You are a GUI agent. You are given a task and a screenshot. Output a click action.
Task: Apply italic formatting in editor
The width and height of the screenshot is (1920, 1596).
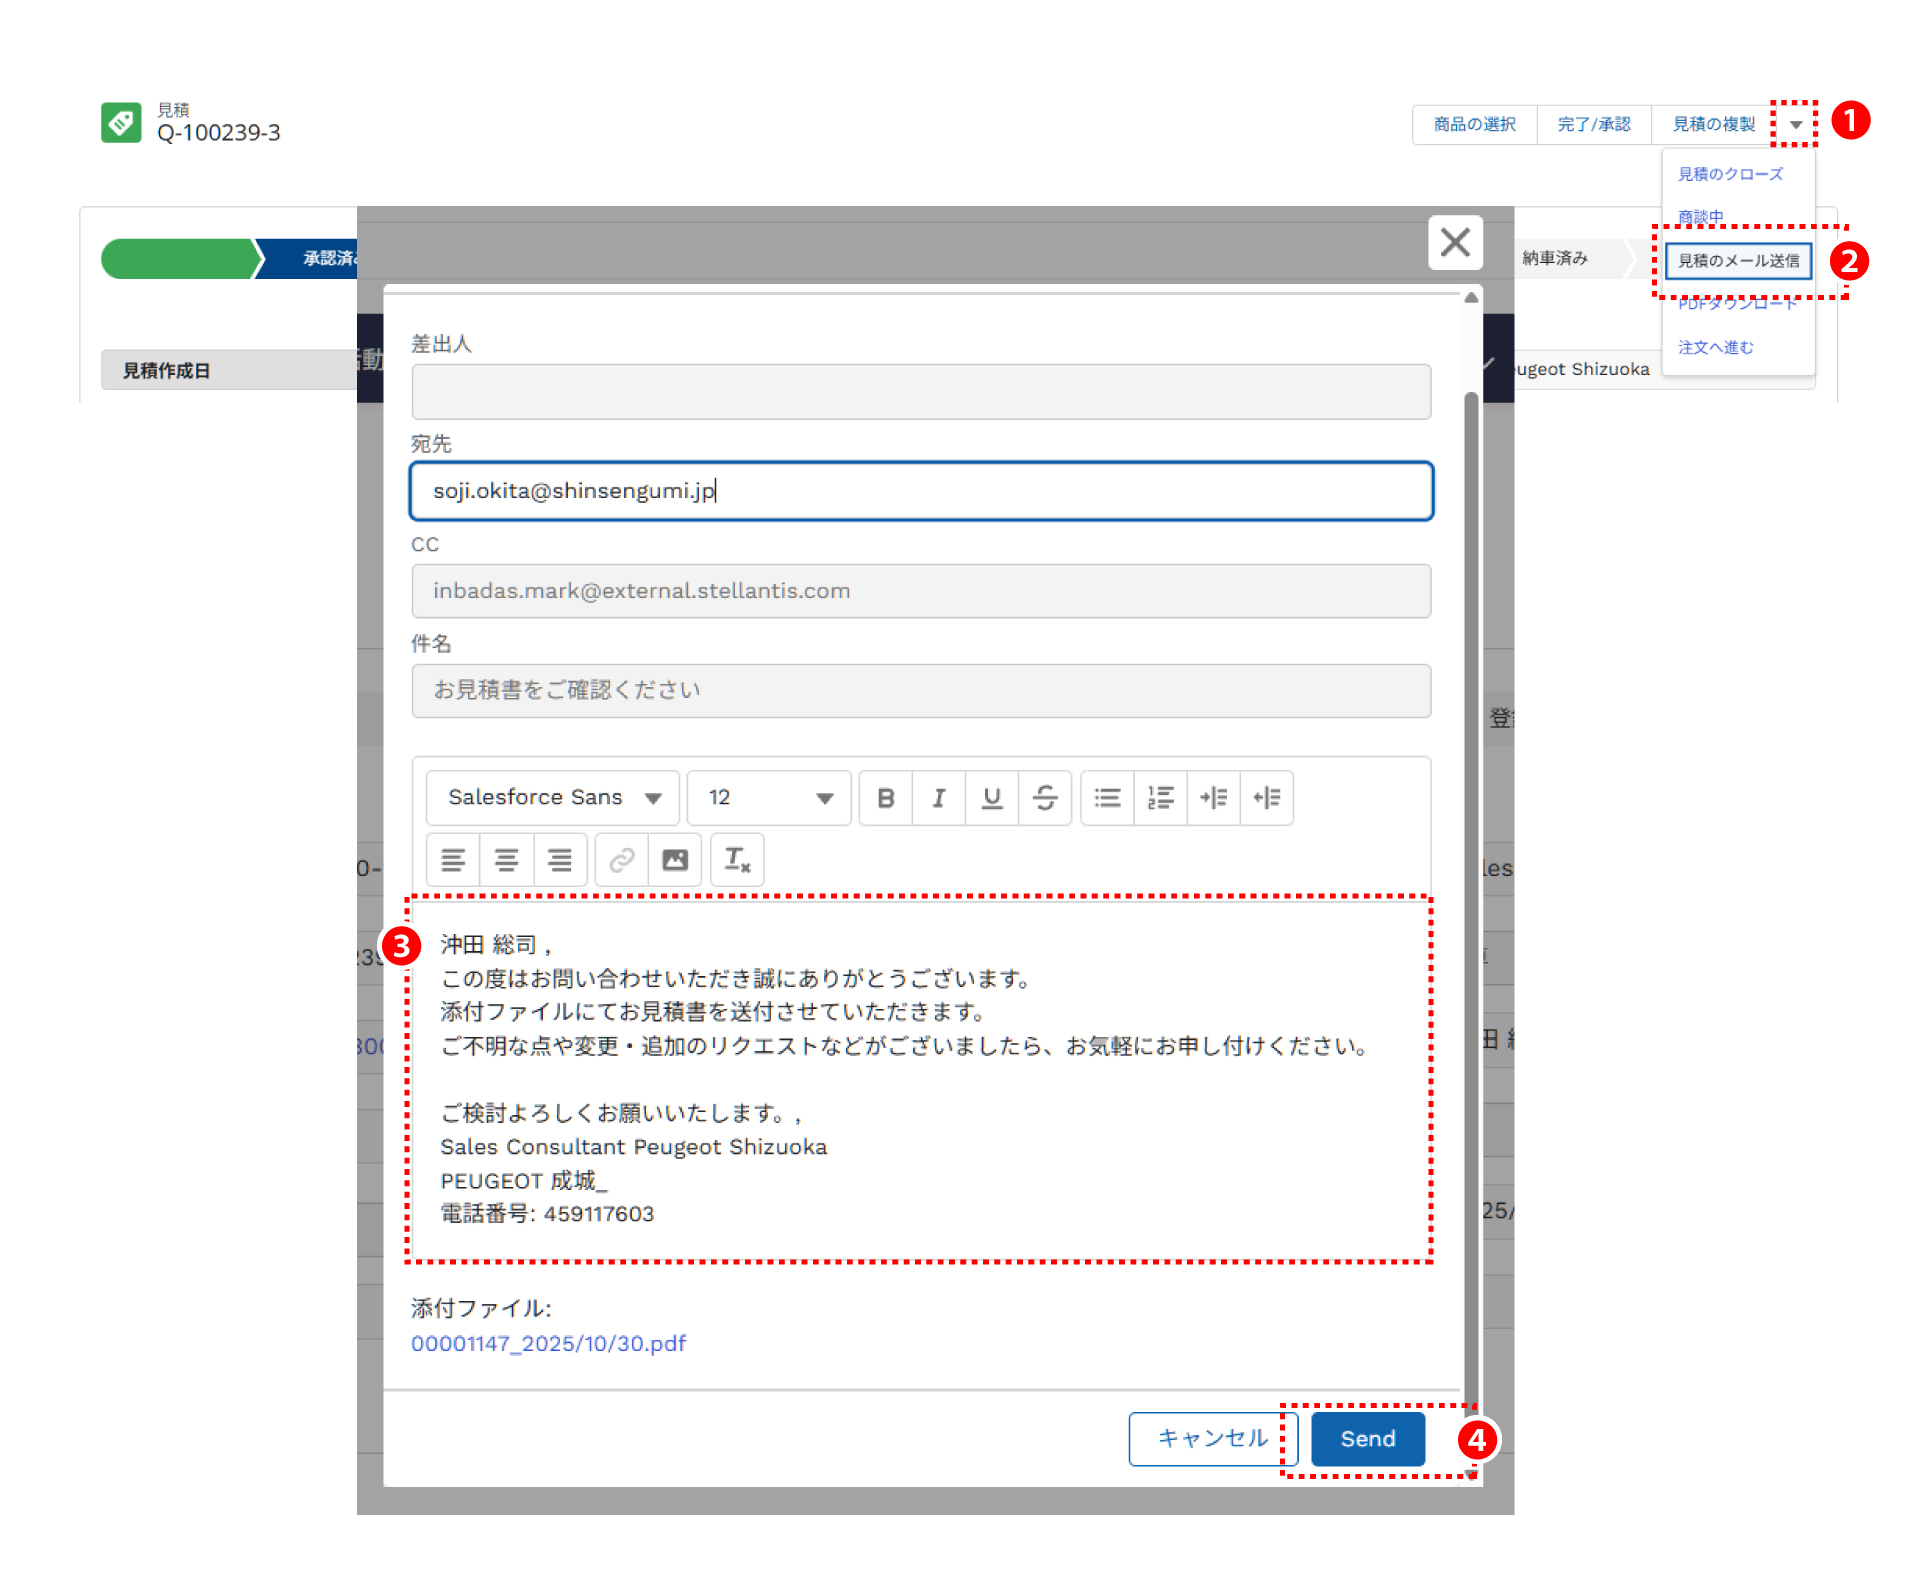pyautogui.click(x=938, y=798)
